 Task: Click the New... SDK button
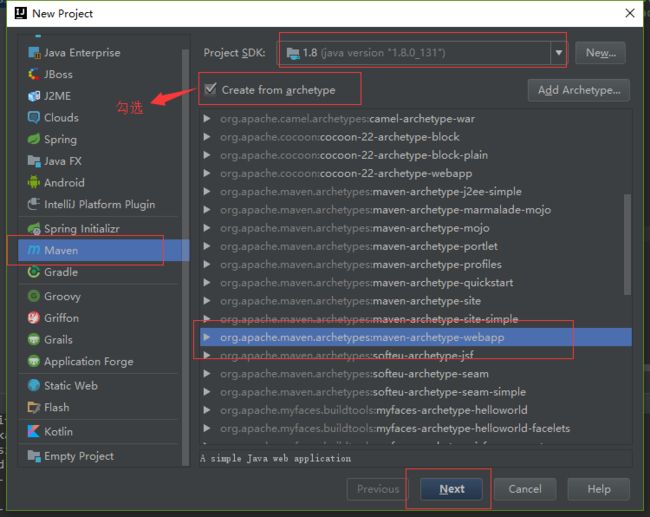600,53
